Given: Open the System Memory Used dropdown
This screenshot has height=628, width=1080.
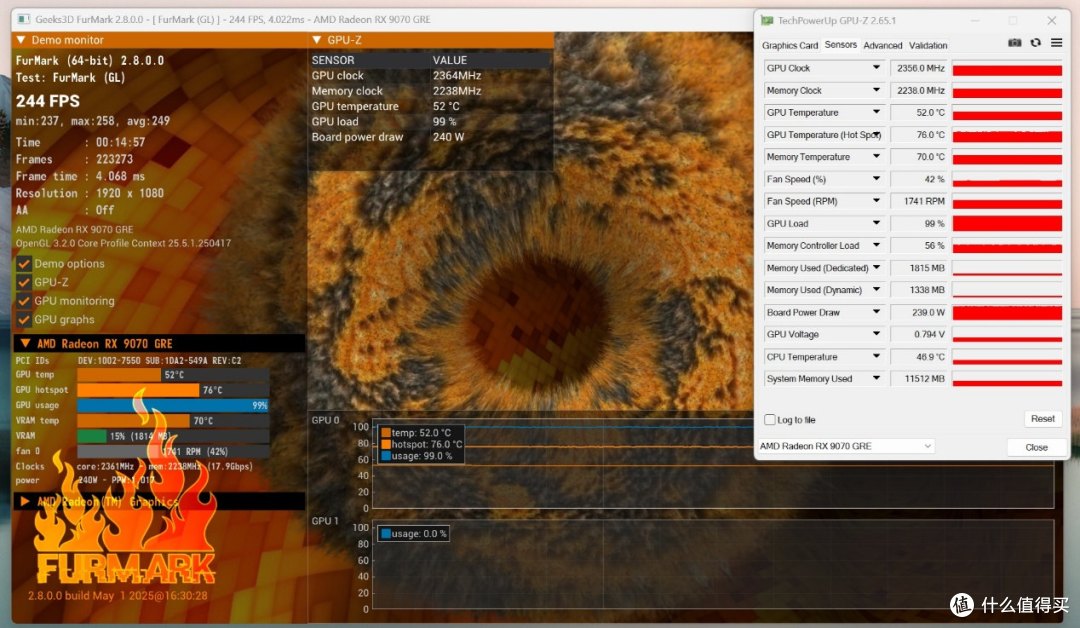Looking at the screenshot, I should (876, 378).
